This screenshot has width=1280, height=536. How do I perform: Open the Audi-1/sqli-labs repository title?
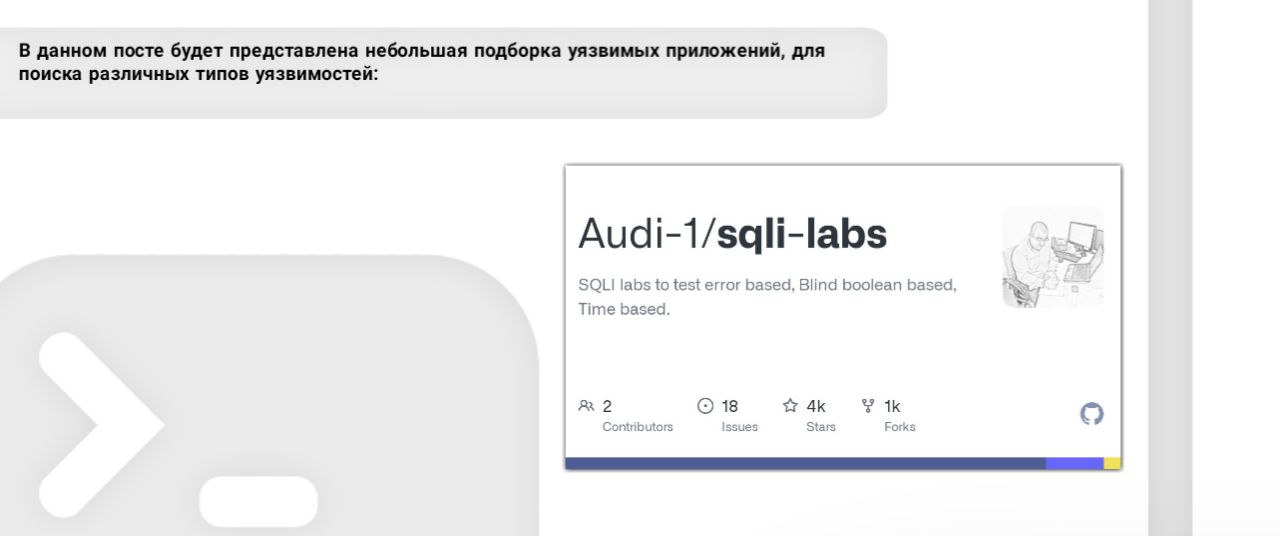click(732, 234)
